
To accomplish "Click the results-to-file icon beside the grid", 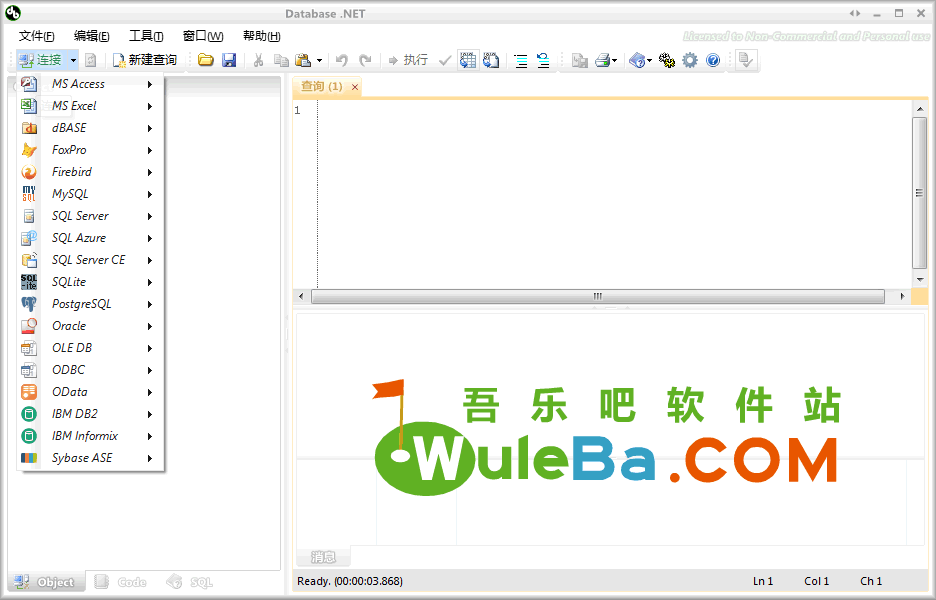I will [491, 60].
